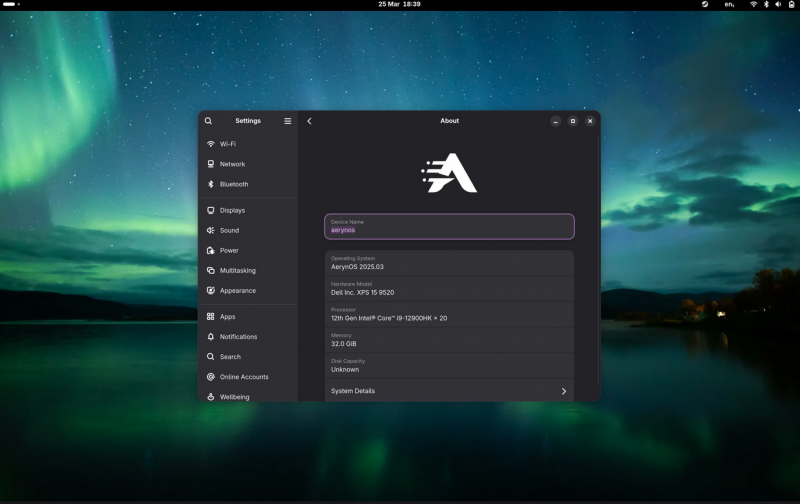Open the Notifications settings page
Screen dimensions: 800x504
(248, 337)
